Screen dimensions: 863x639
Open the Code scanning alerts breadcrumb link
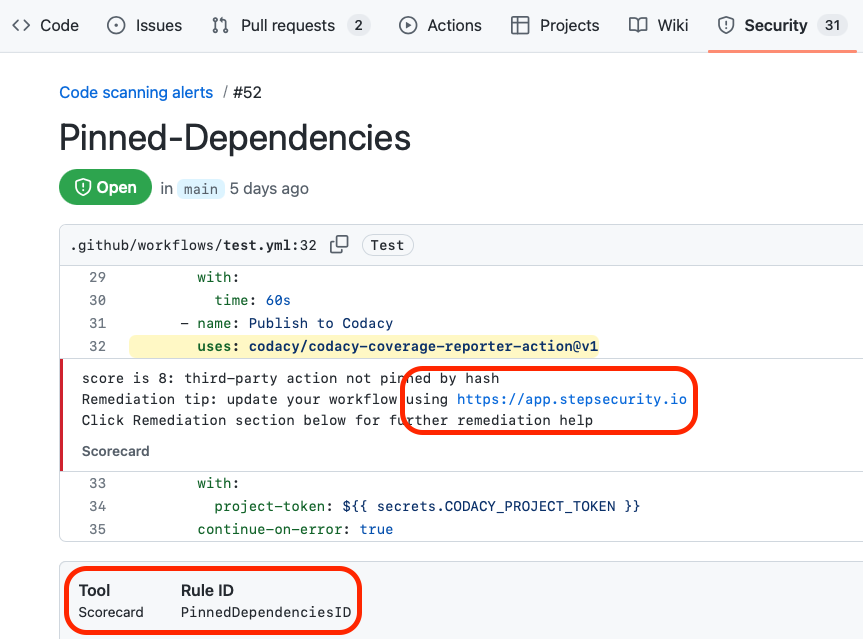pos(136,92)
